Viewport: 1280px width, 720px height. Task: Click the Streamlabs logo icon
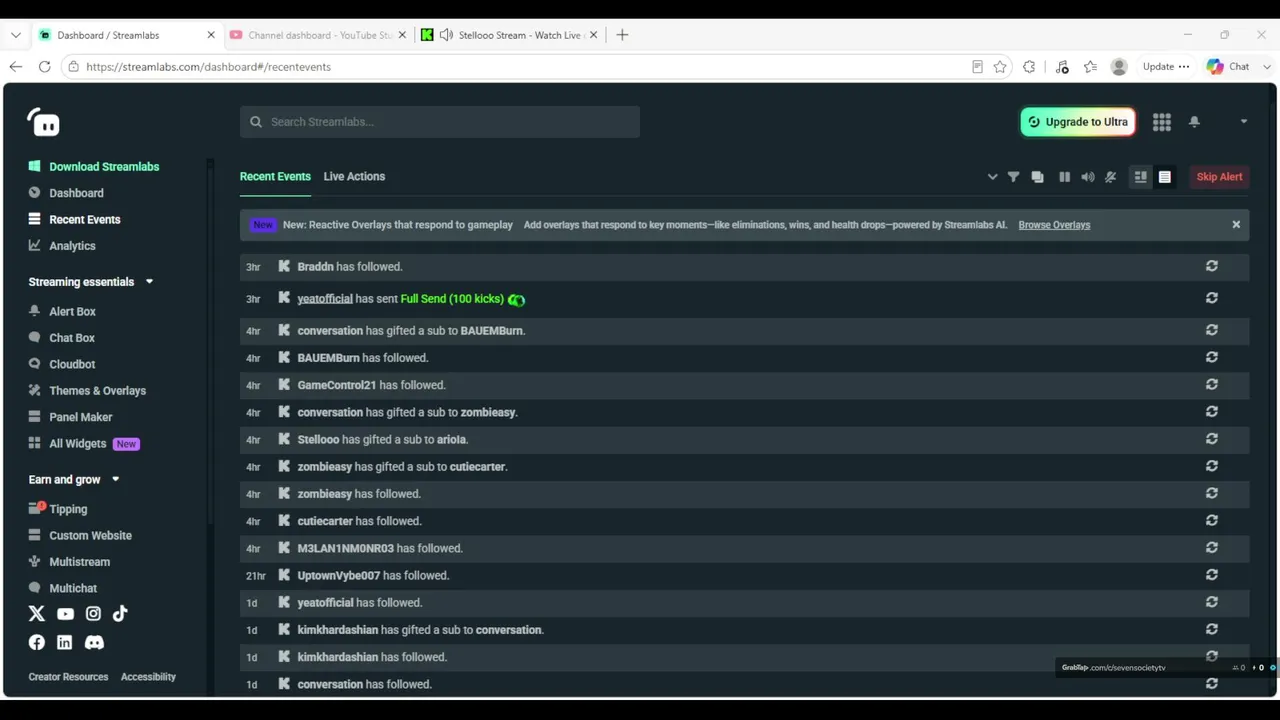44,122
